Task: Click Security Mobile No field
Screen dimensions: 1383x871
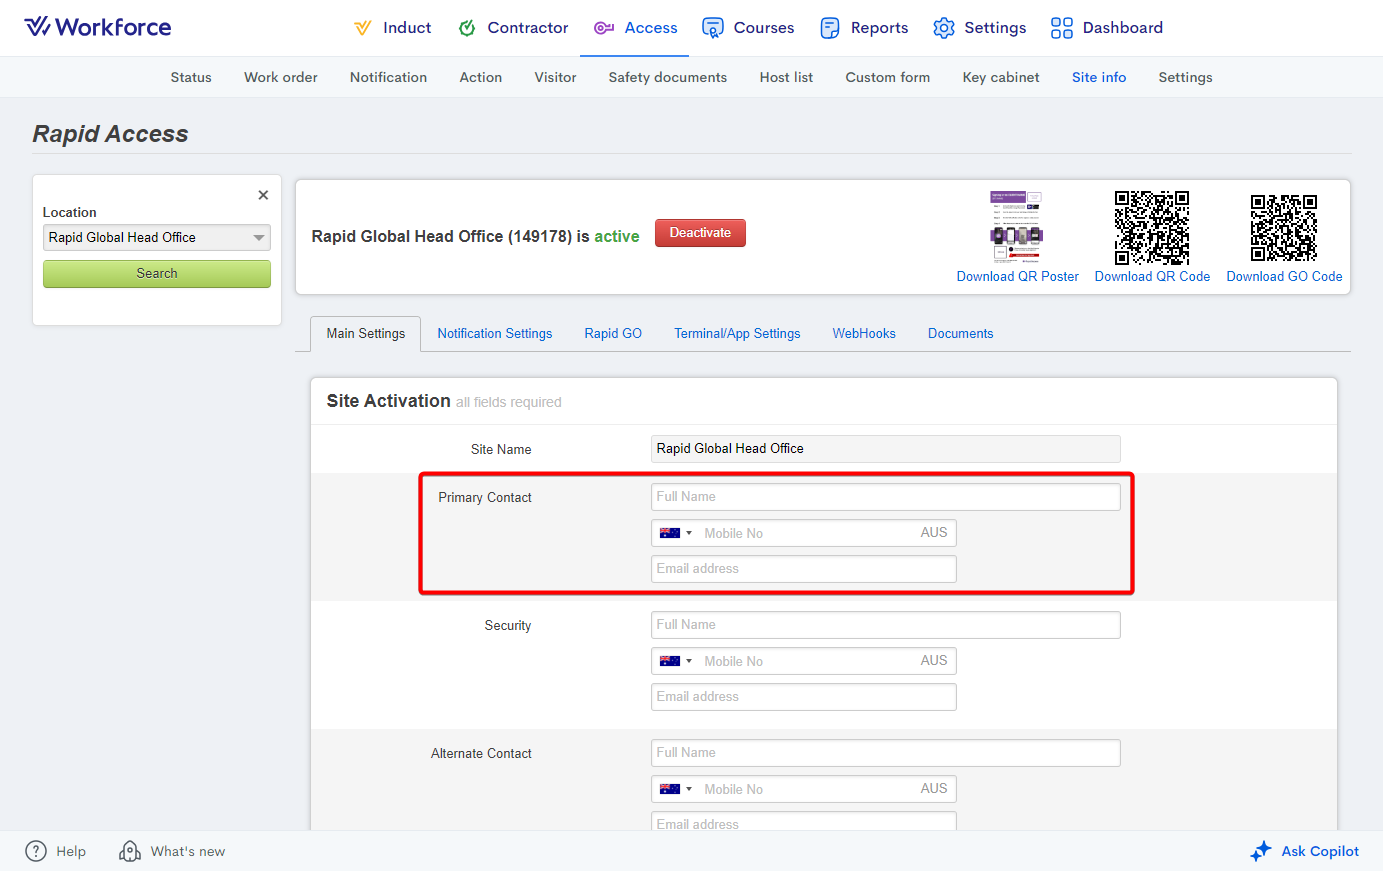Action: click(804, 661)
